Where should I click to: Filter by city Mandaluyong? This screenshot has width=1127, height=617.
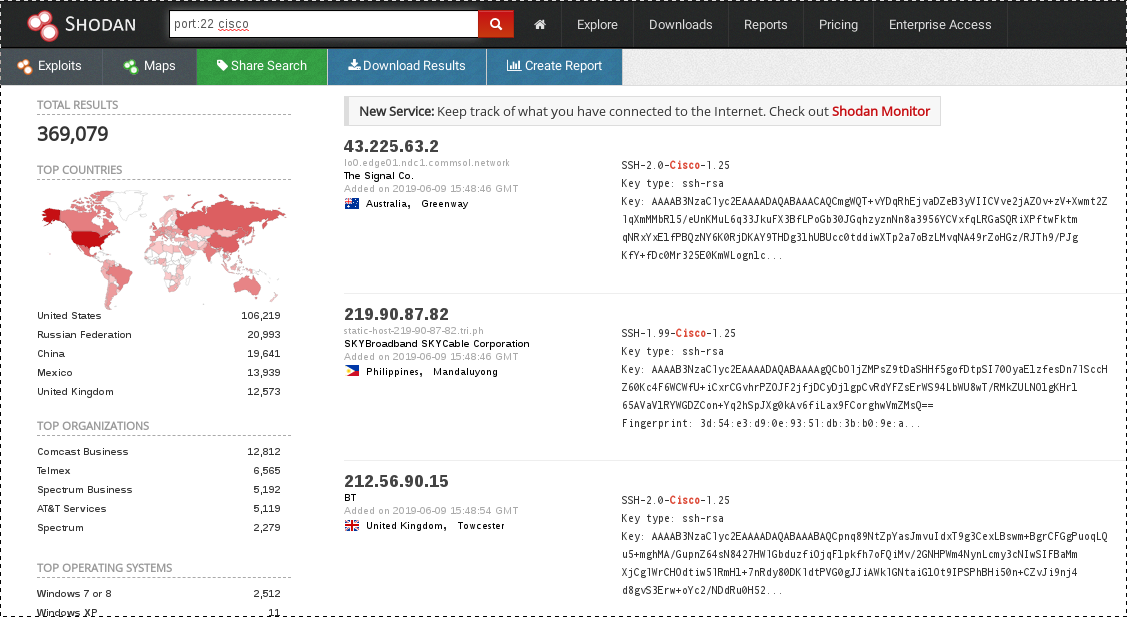pyautogui.click(x=465, y=372)
